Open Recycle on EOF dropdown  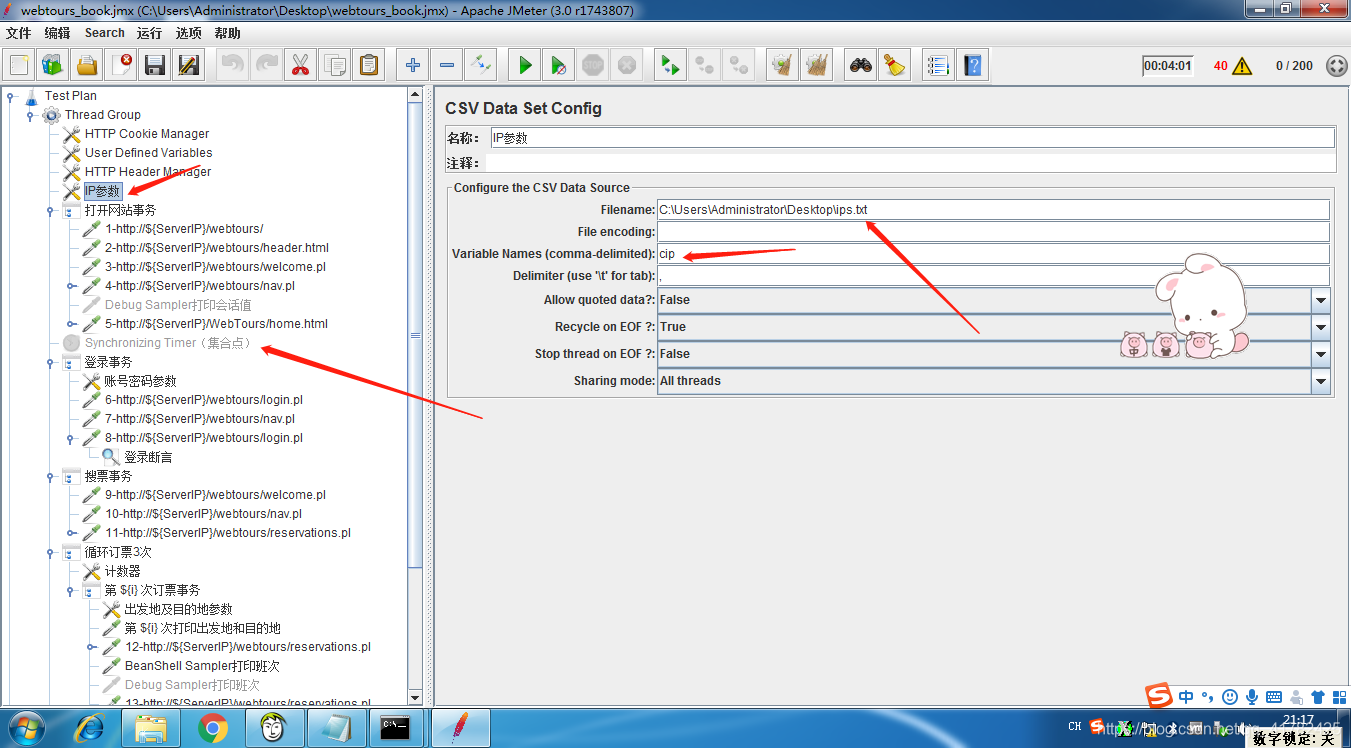point(1321,327)
